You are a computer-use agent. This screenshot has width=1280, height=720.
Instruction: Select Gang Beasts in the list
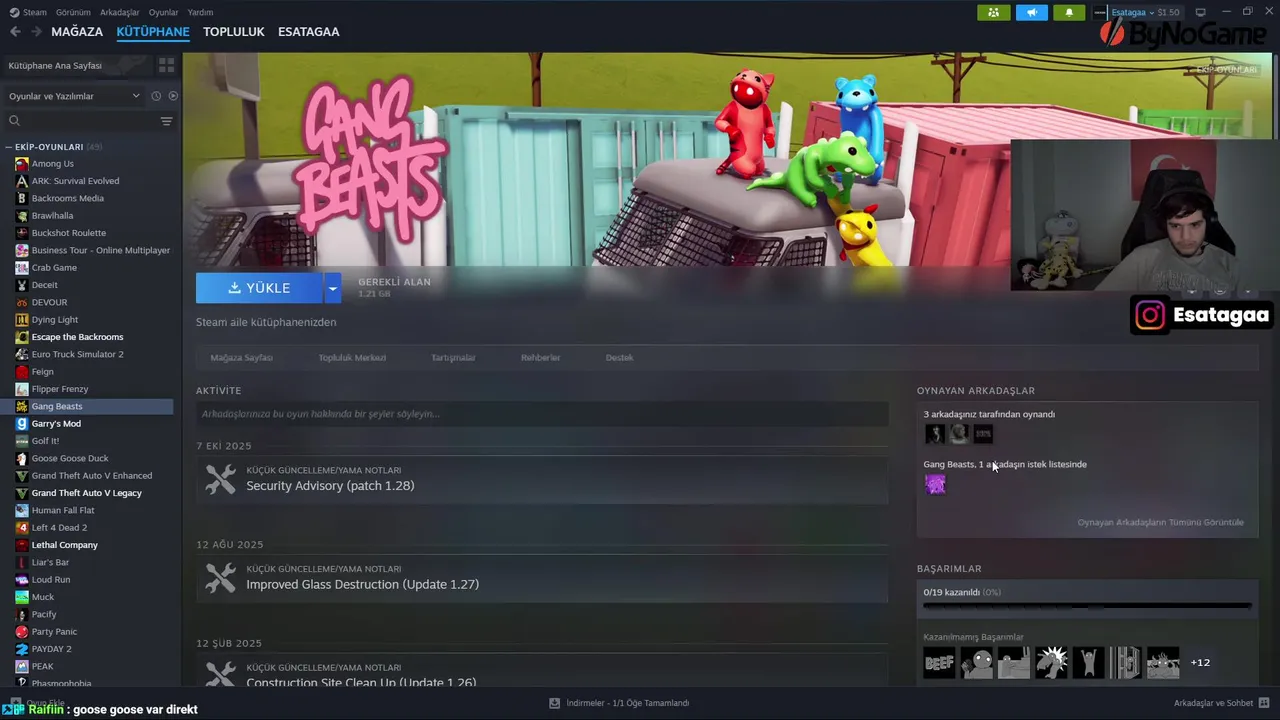[88, 406]
